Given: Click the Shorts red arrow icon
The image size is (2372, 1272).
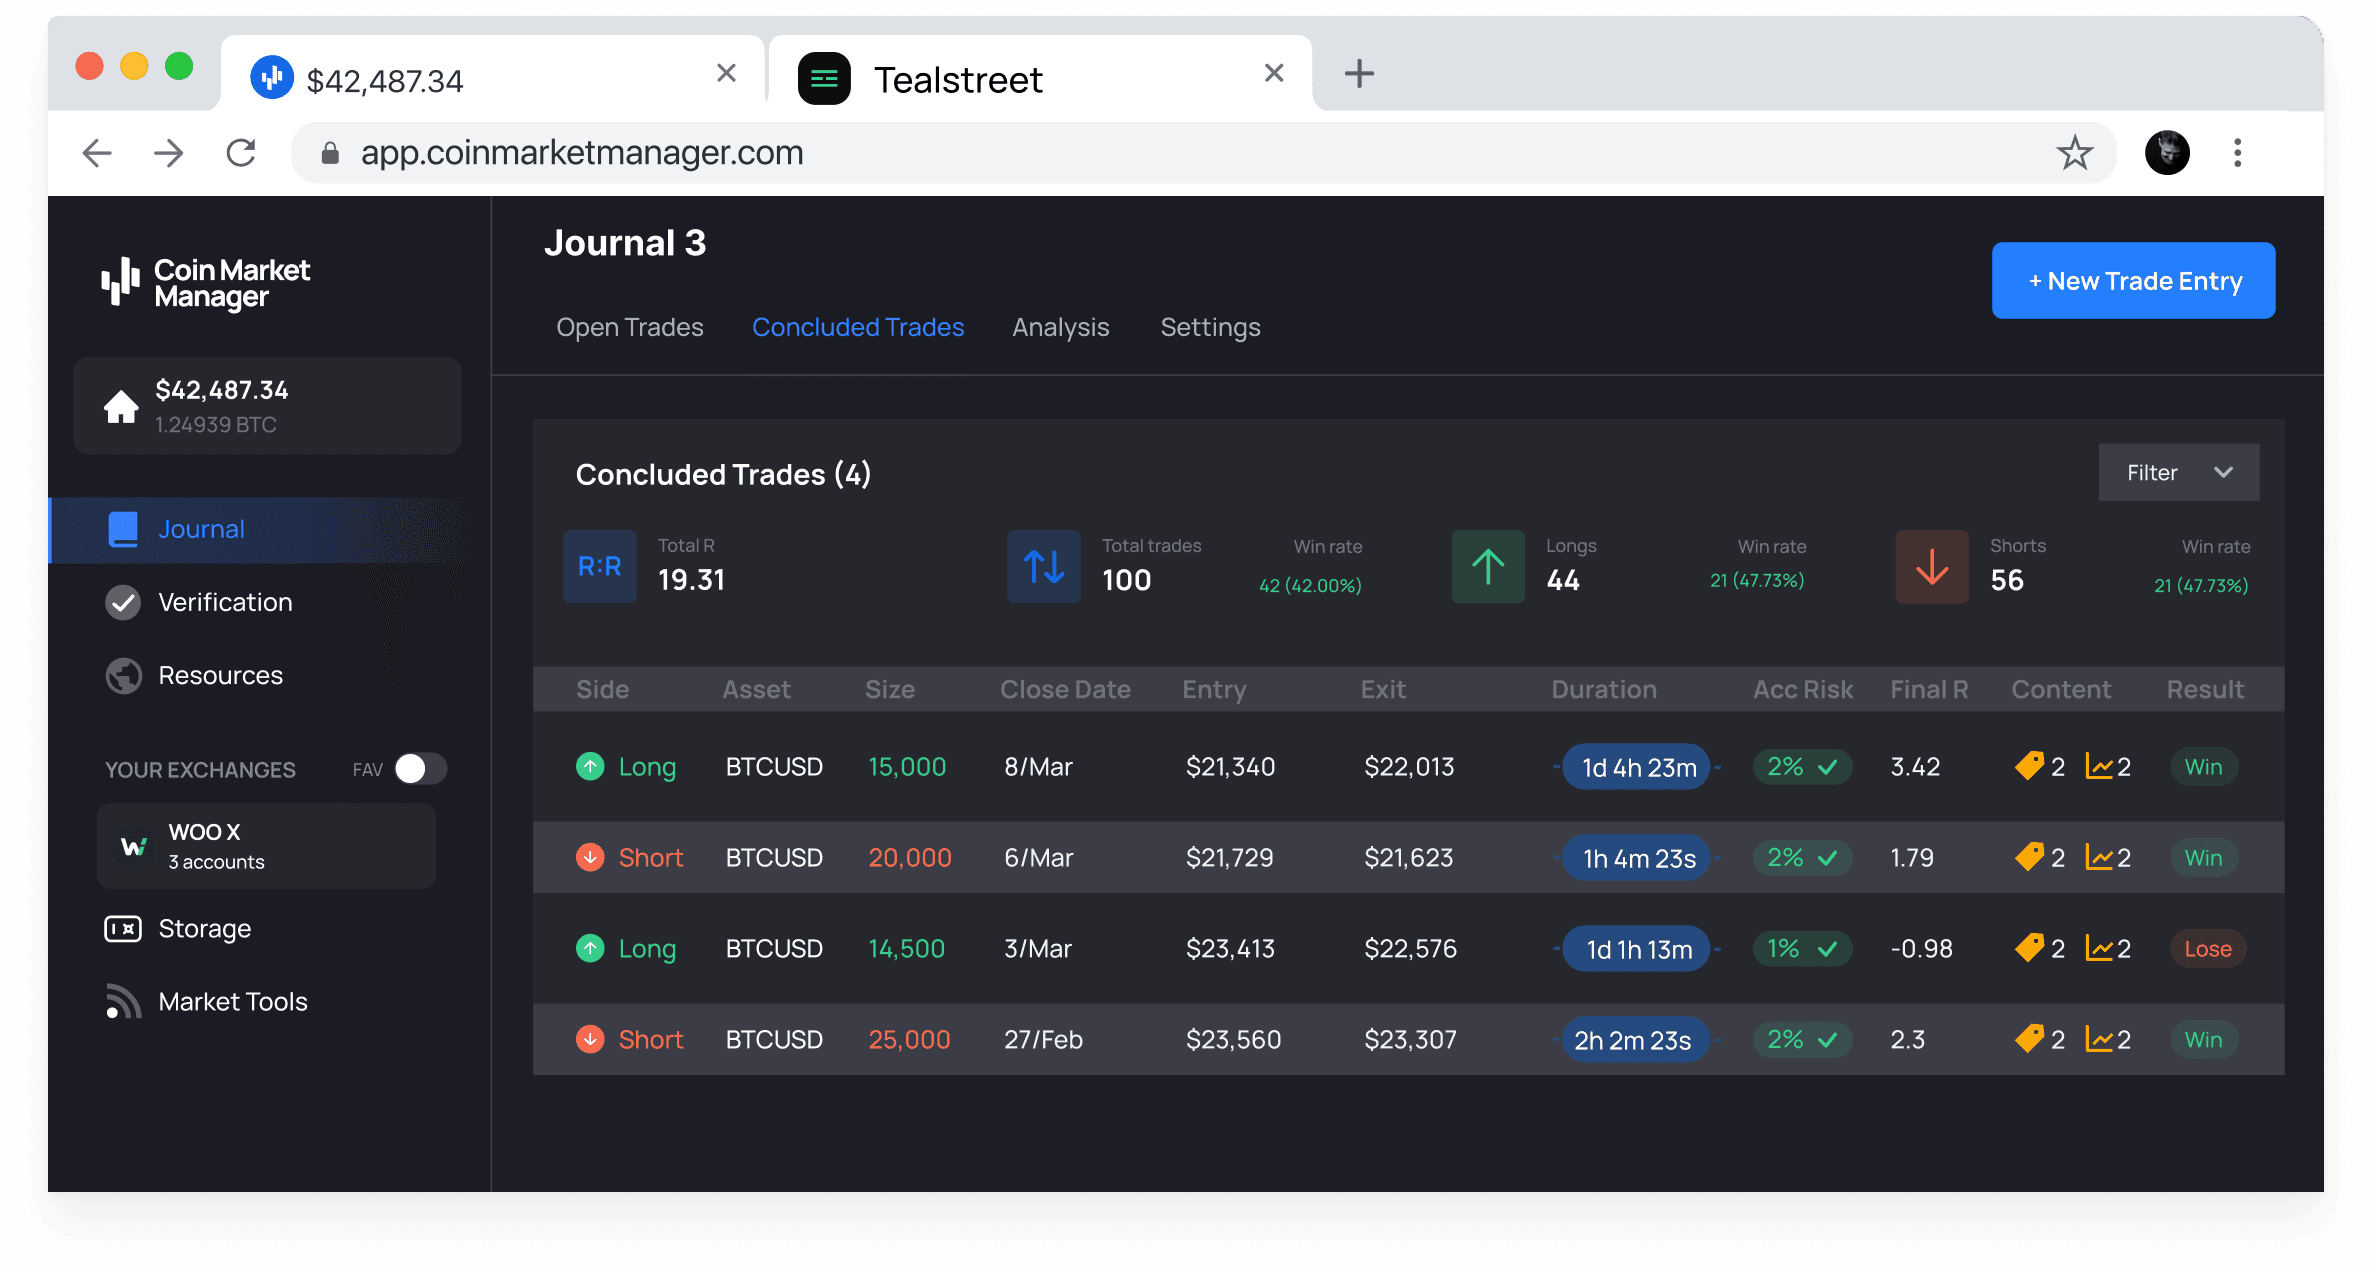Looking at the screenshot, I should point(1931,566).
